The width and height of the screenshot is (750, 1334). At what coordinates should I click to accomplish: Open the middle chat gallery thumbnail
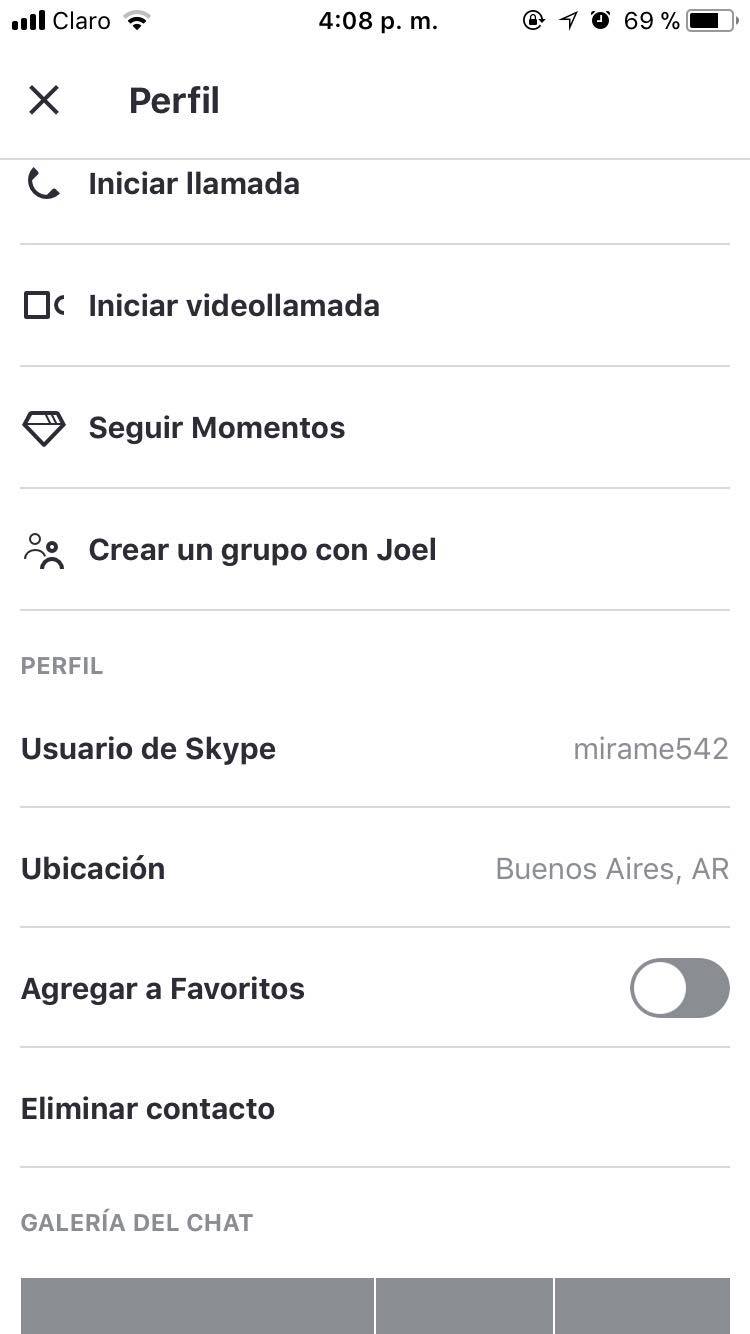tap(464, 1306)
